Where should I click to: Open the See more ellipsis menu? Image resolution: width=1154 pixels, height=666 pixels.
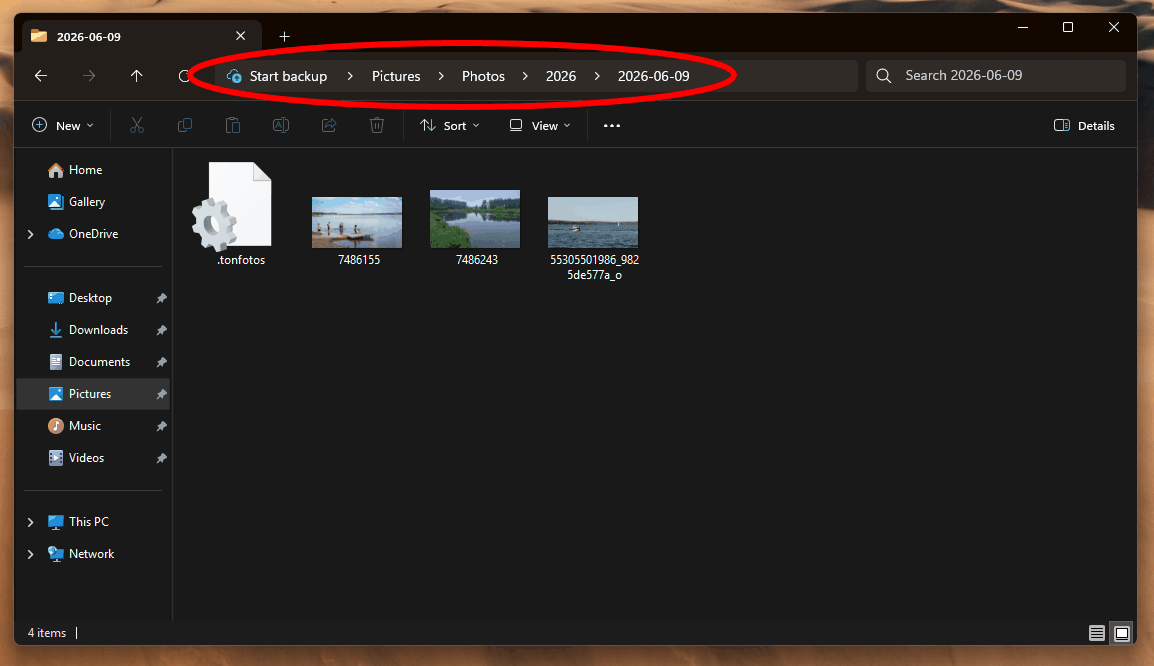pos(612,126)
